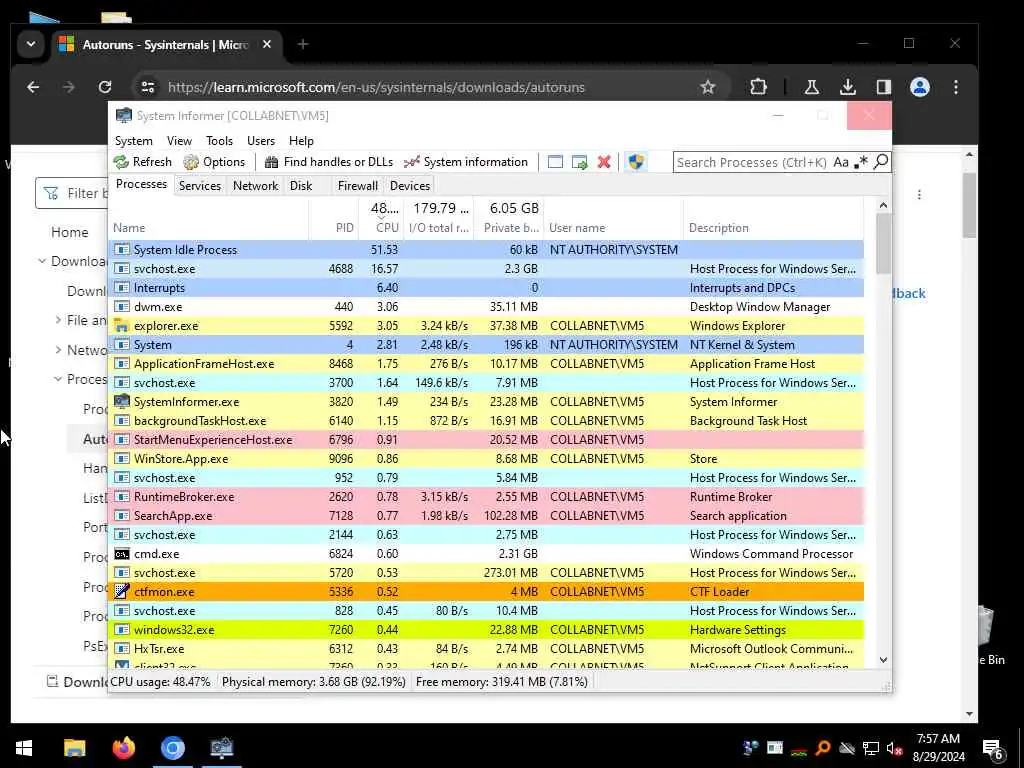This screenshot has height=768, width=1024.
Task: Open the Users menu
Action: [261, 140]
